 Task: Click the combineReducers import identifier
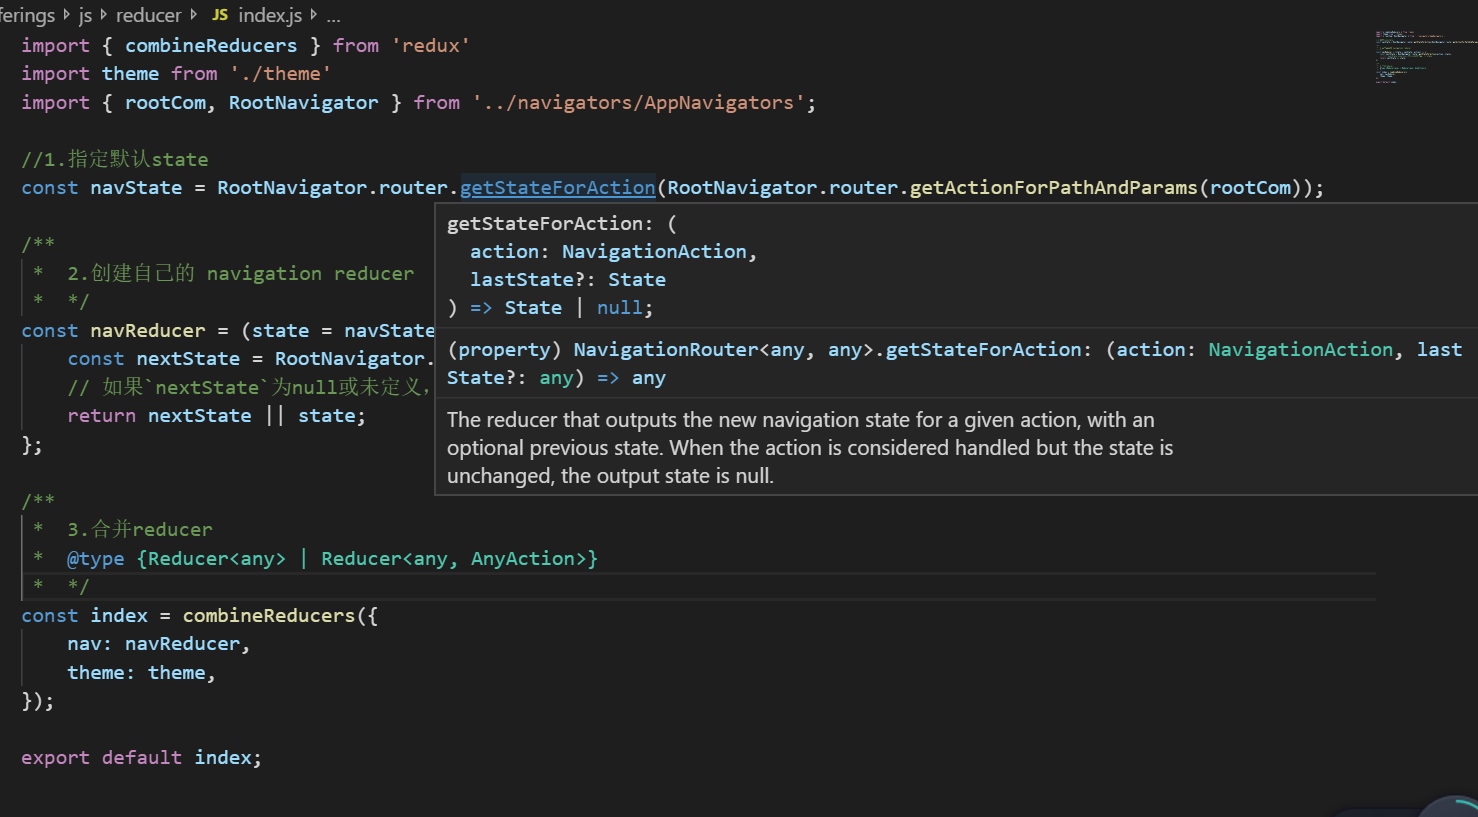point(211,46)
